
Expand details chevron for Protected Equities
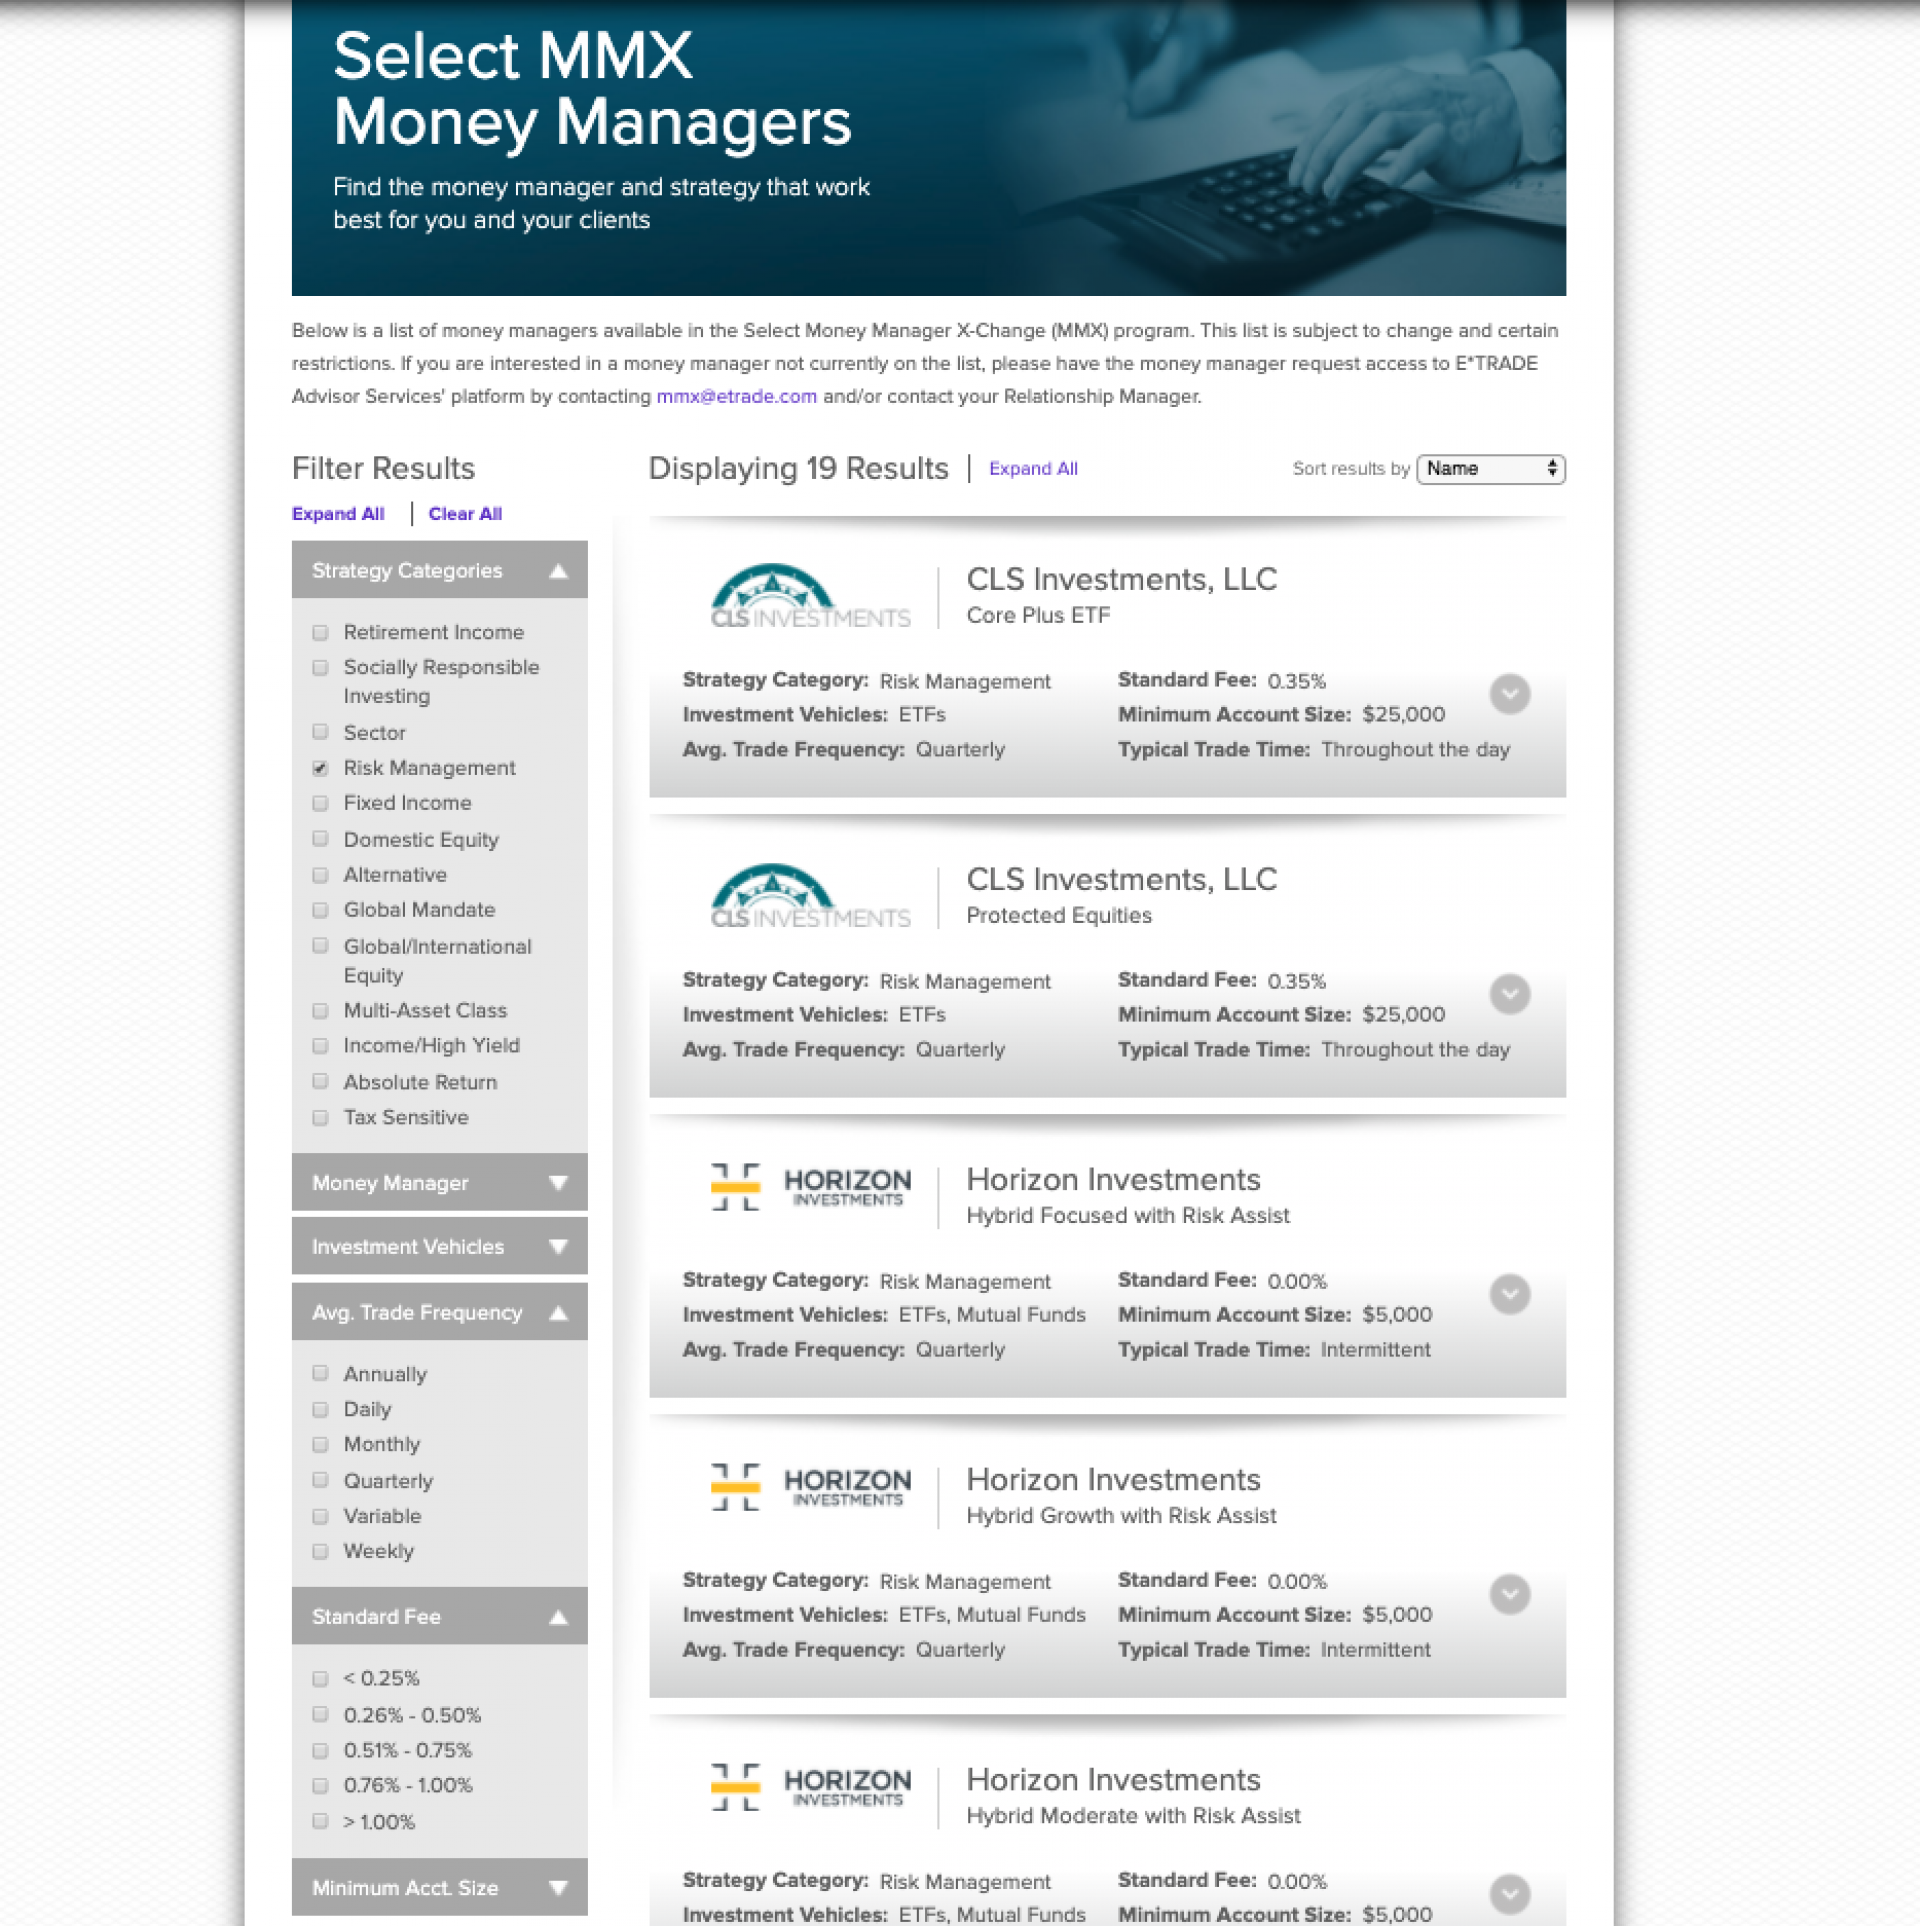point(1509,994)
